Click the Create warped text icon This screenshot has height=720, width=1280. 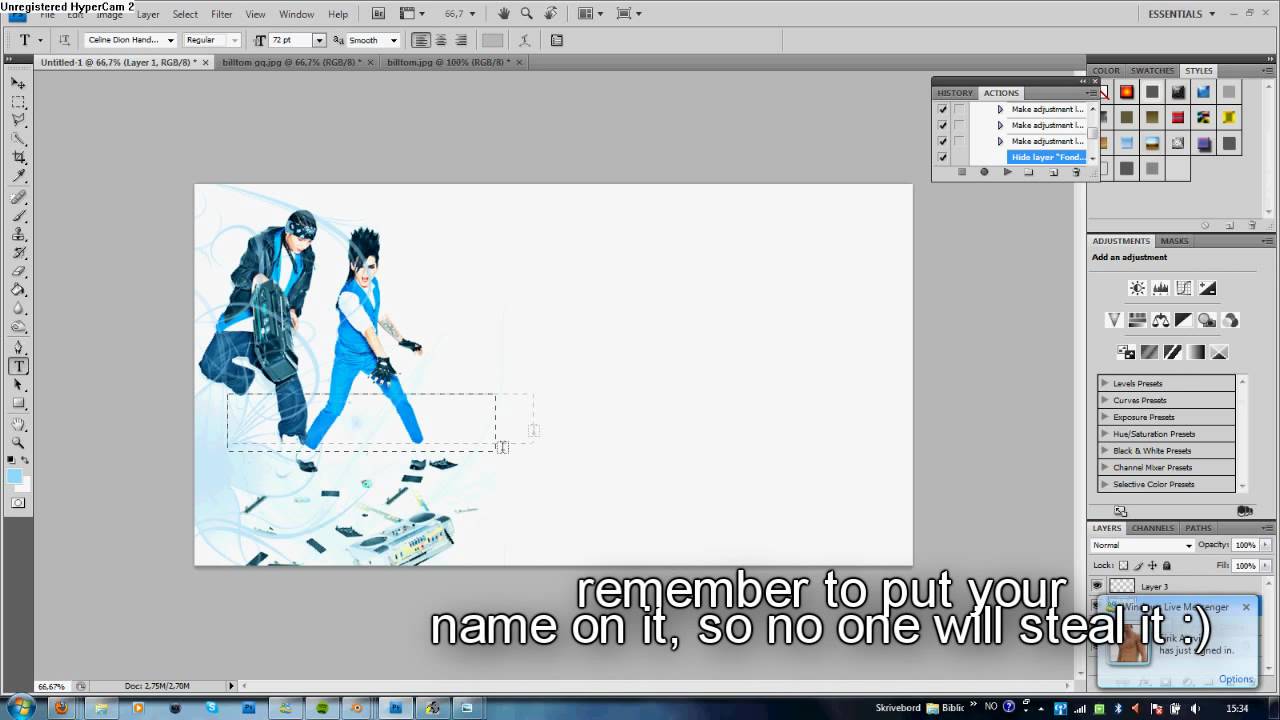tap(522, 40)
